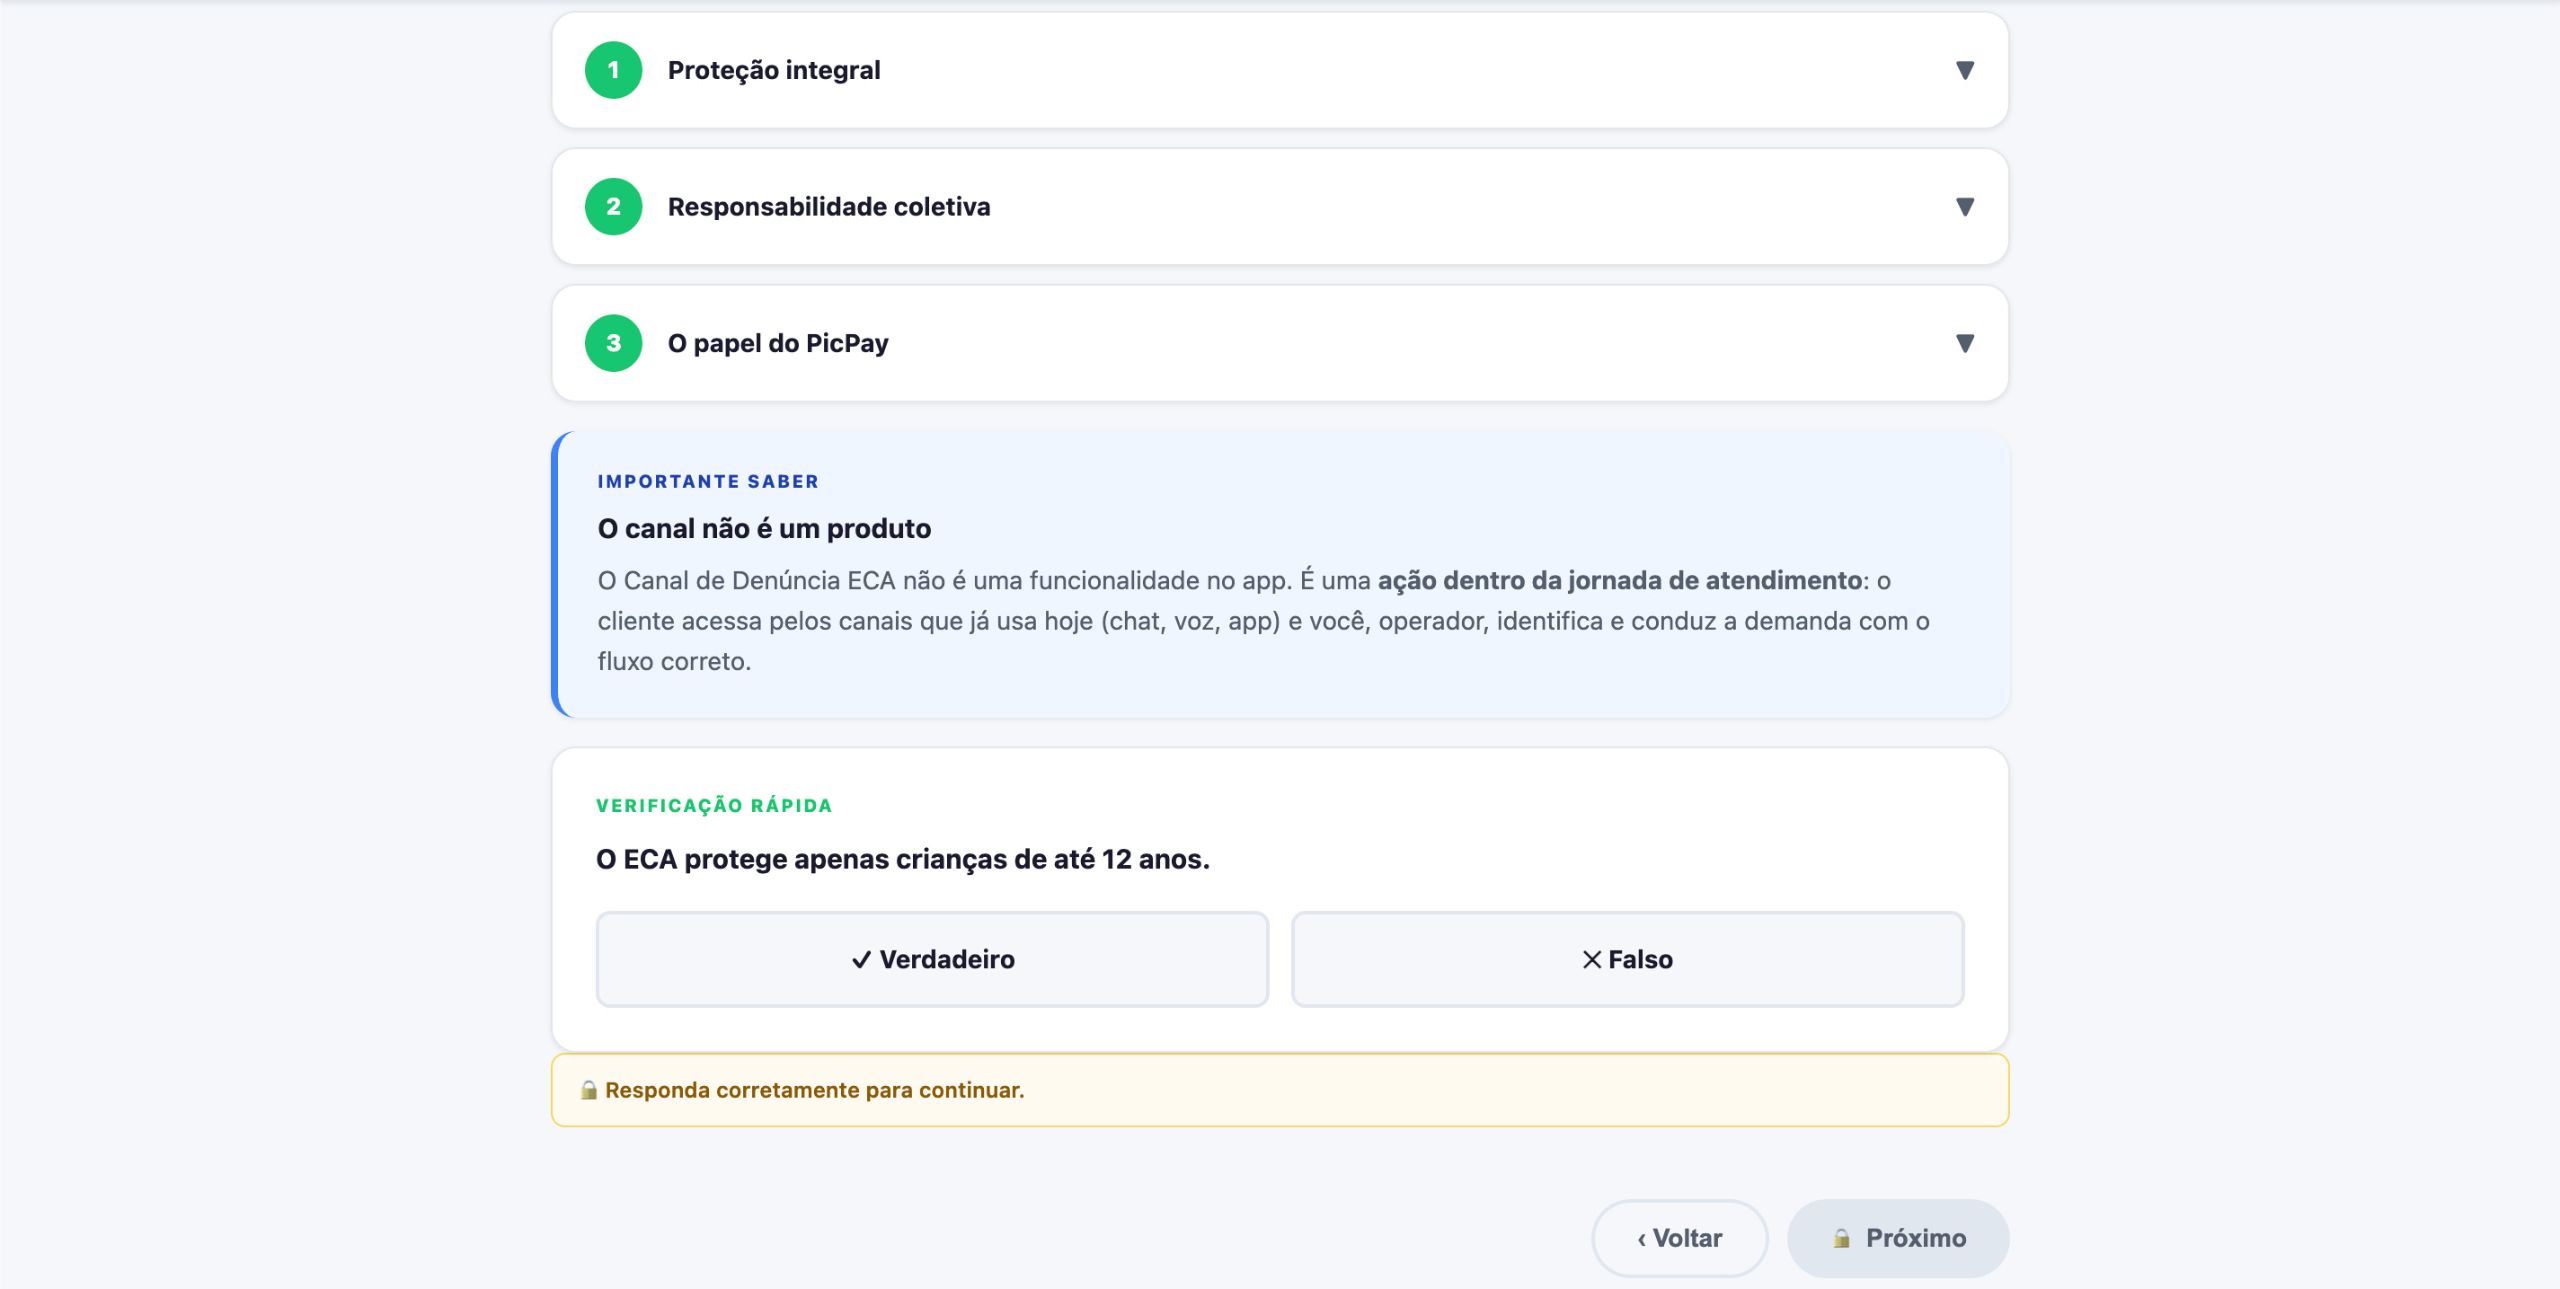This screenshot has height=1289, width=2560.
Task: Click the statement 'O ECA protege apenas crianças de até 12 anos.'
Action: pyautogui.click(x=903, y=859)
